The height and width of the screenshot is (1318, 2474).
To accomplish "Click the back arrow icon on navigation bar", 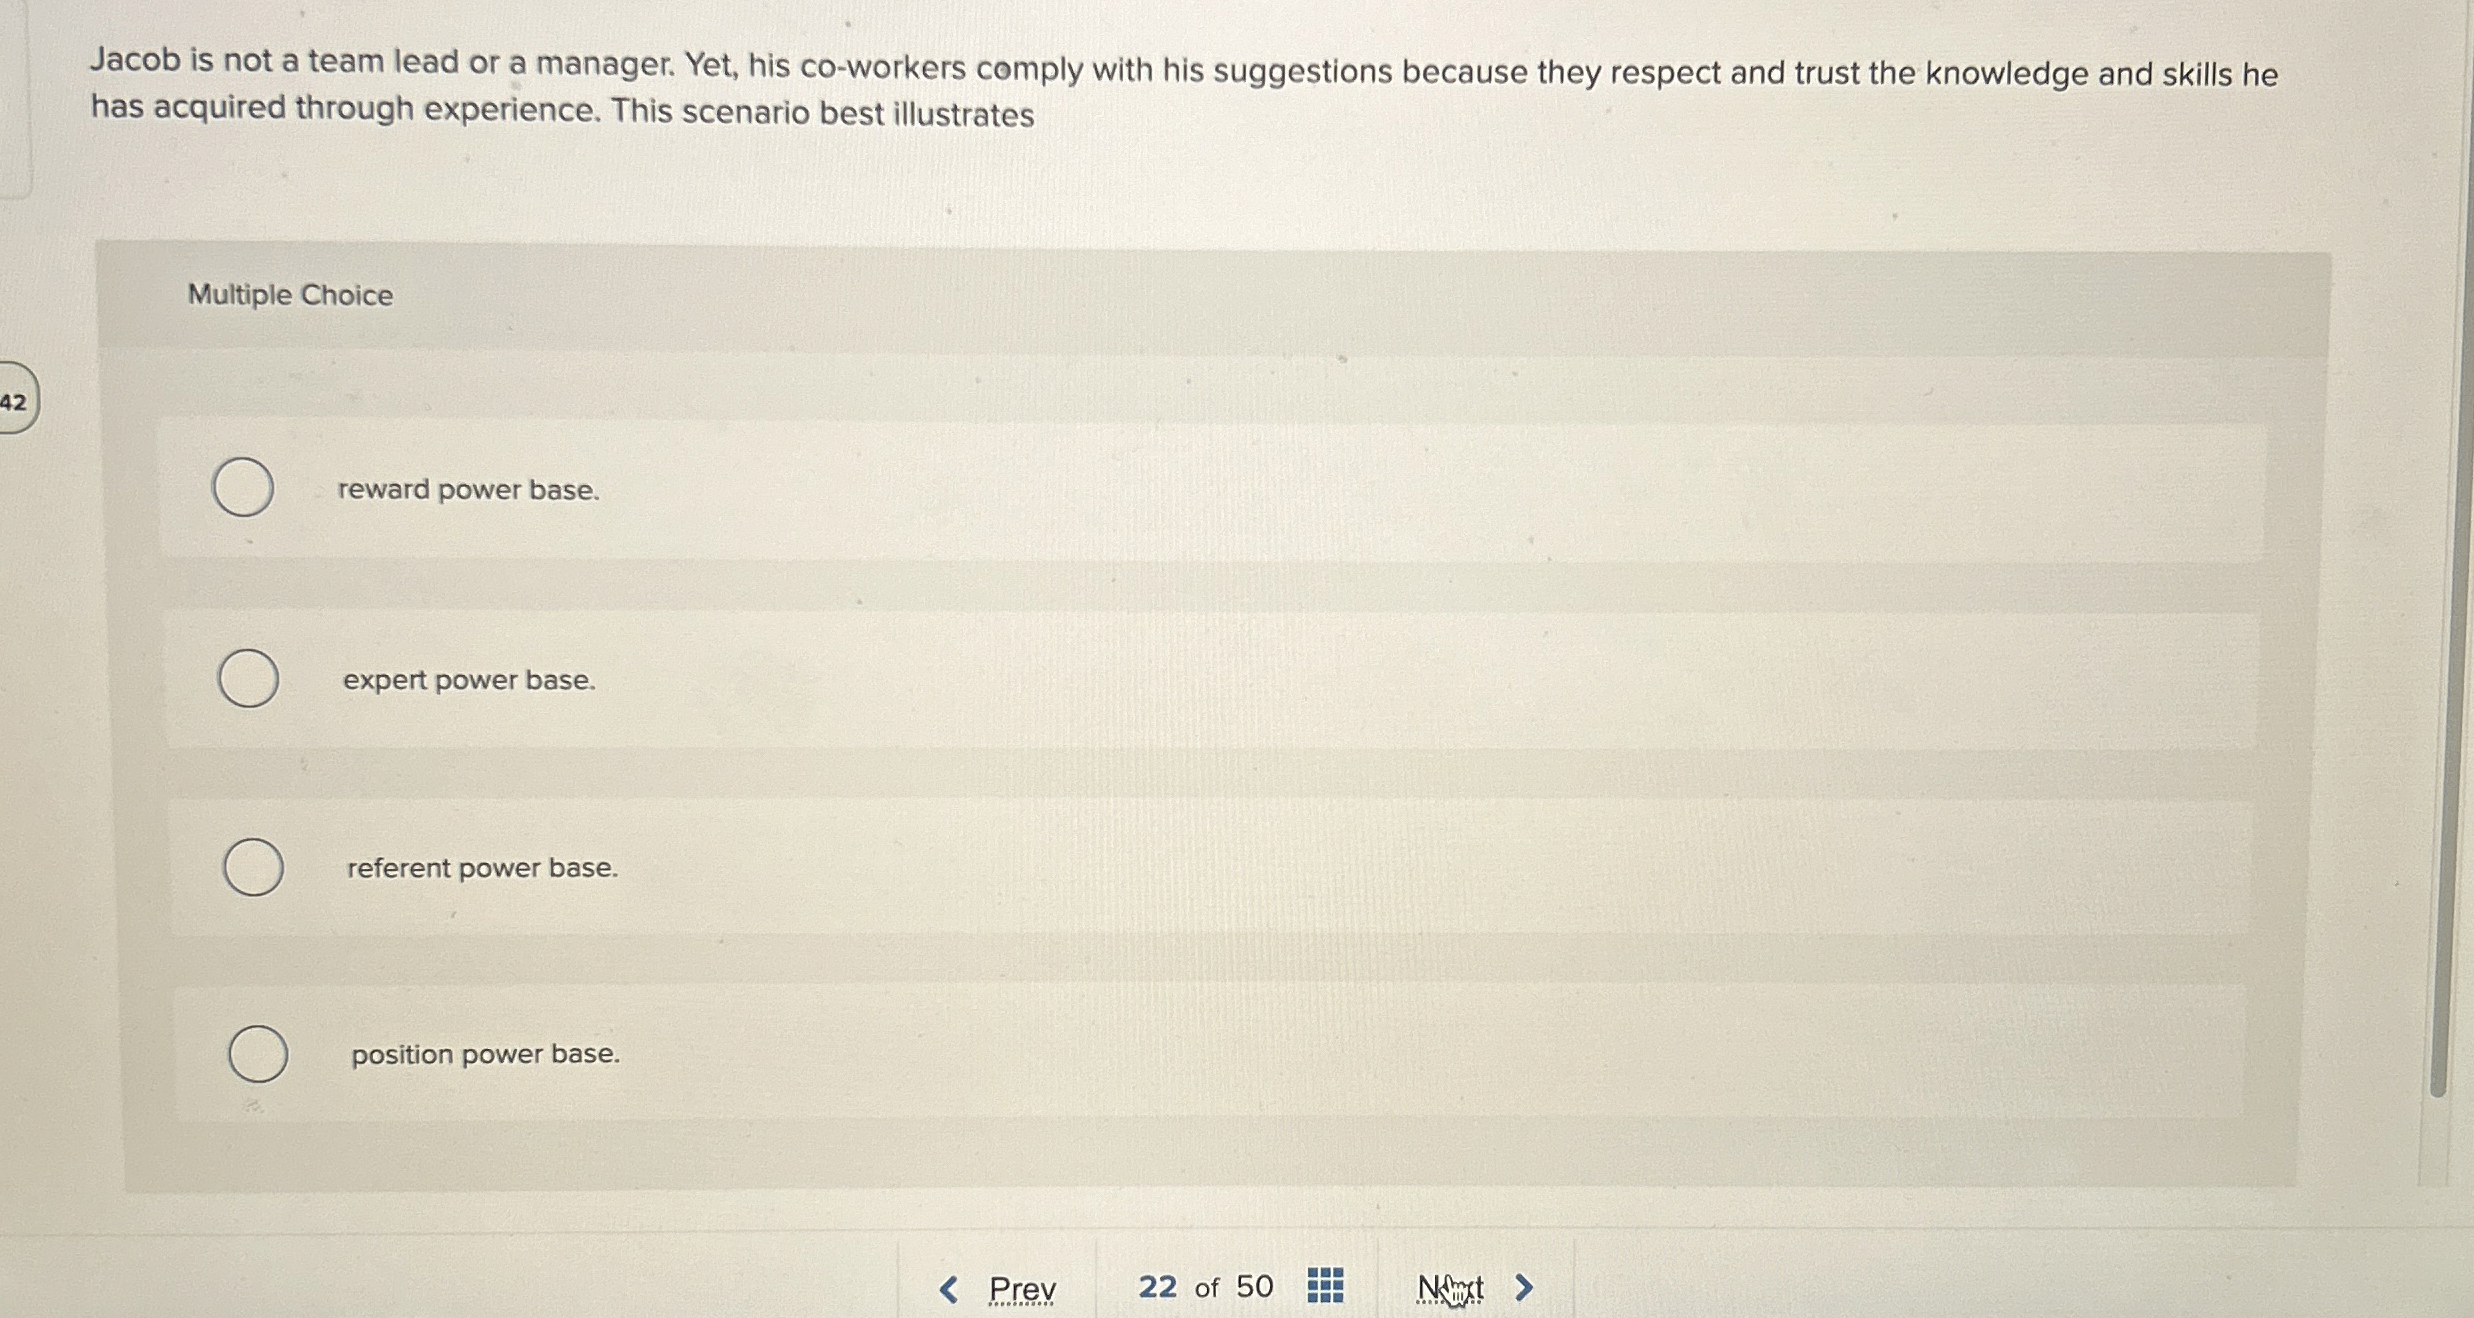I will (947, 1286).
